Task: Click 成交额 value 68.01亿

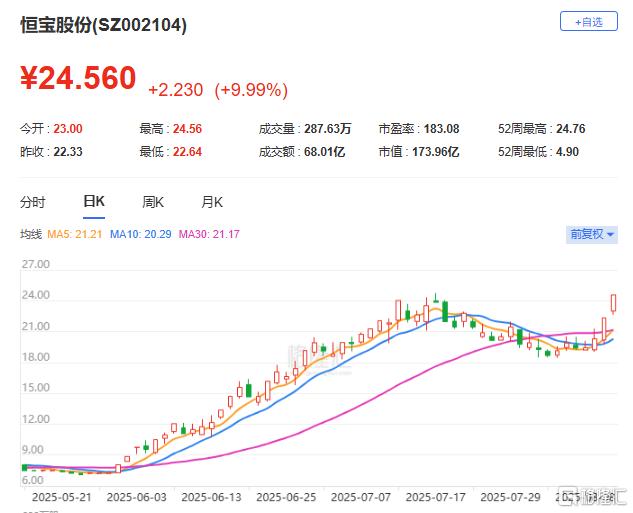Action: [x=325, y=152]
